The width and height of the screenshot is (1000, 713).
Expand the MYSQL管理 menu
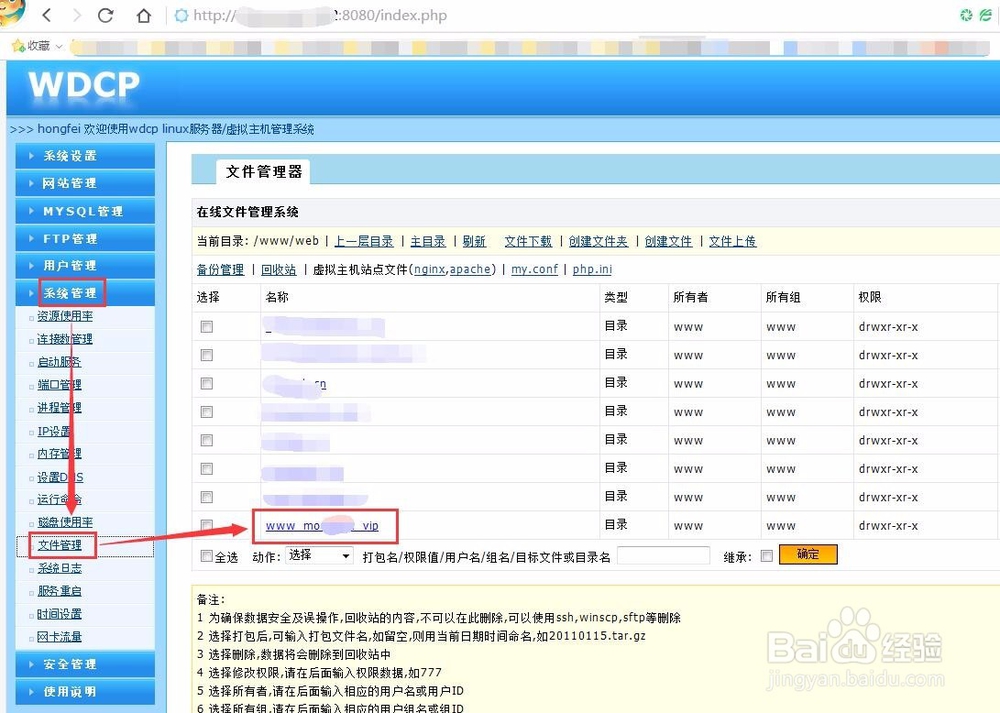pyautogui.click(x=85, y=211)
